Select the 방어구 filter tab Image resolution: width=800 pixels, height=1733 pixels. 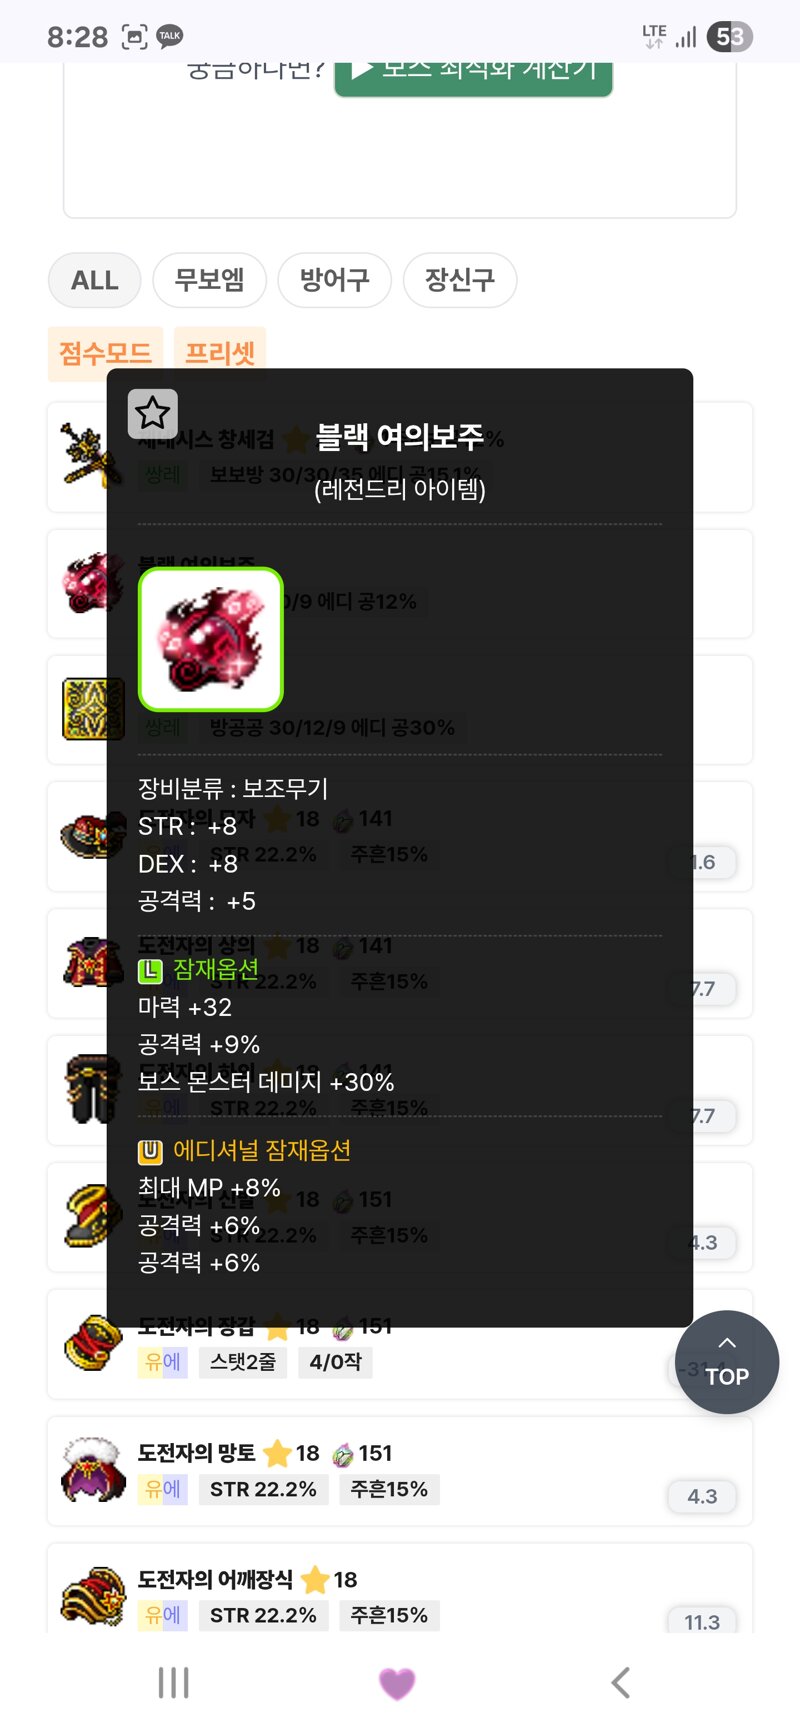pyautogui.click(x=335, y=280)
